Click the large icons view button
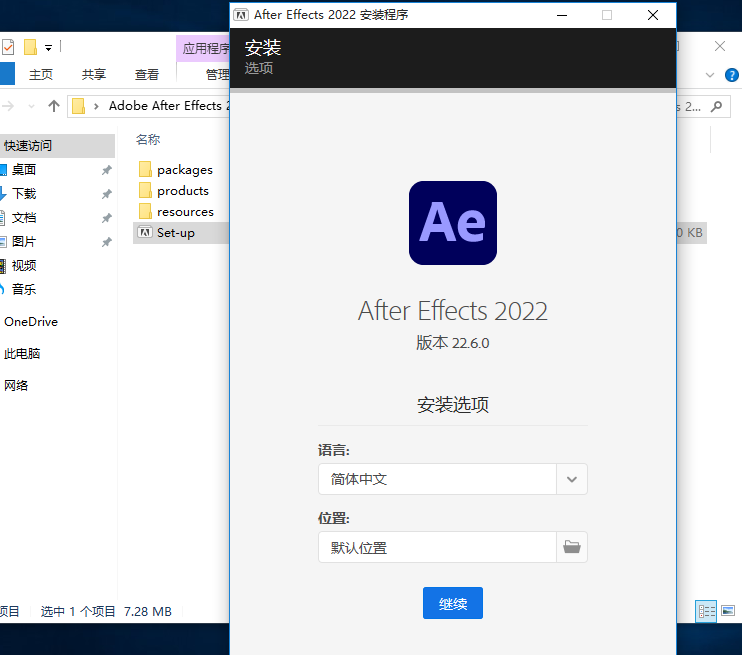This screenshot has width=742, height=655. (x=728, y=610)
